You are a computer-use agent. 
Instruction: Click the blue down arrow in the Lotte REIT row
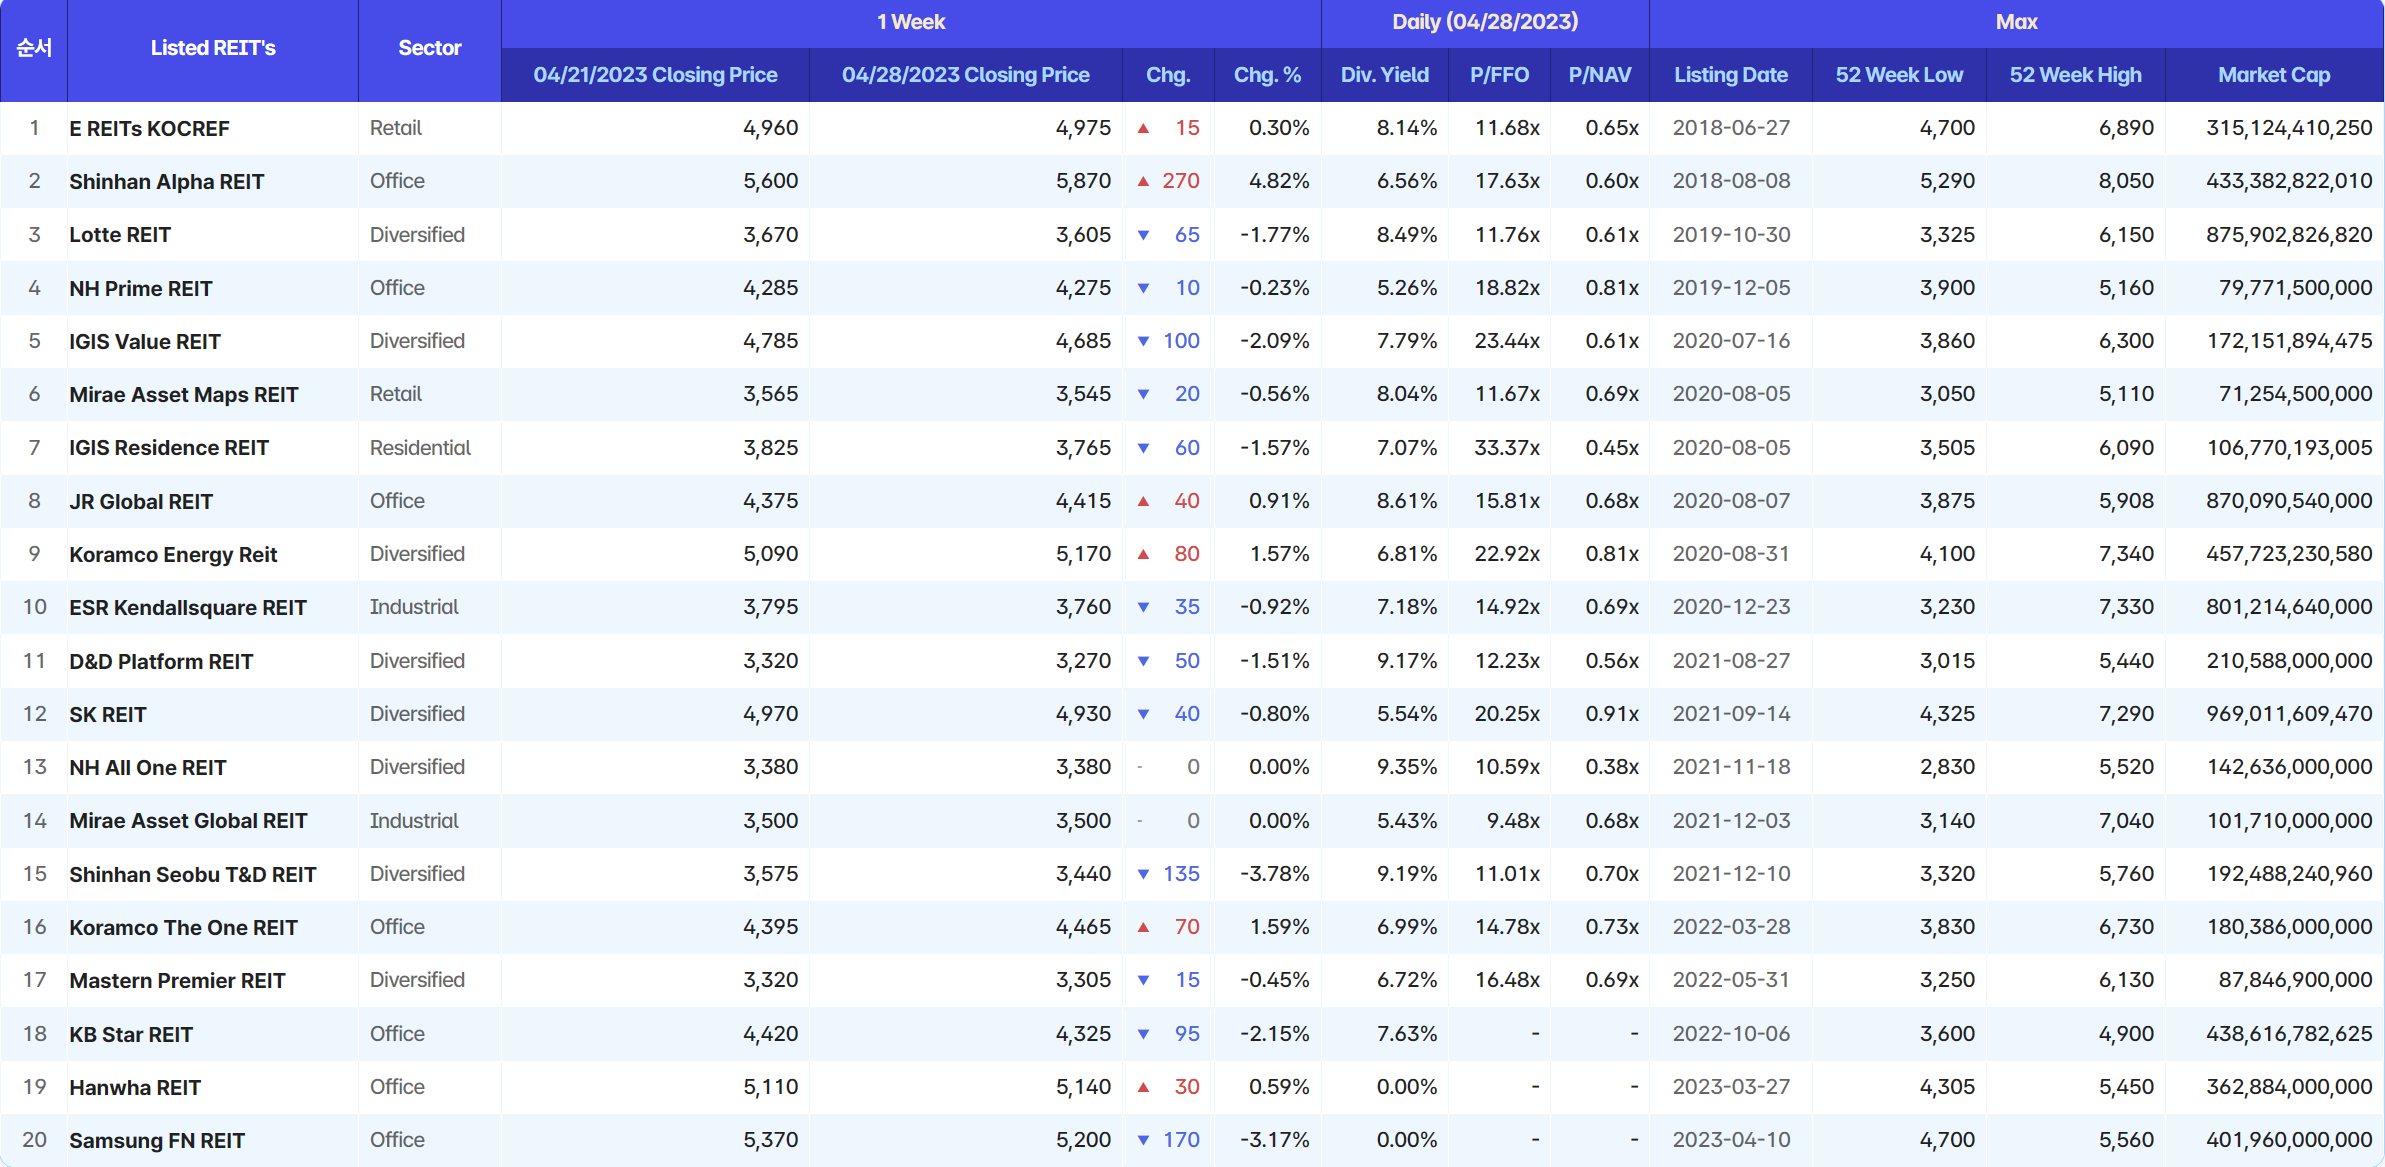1143,235
